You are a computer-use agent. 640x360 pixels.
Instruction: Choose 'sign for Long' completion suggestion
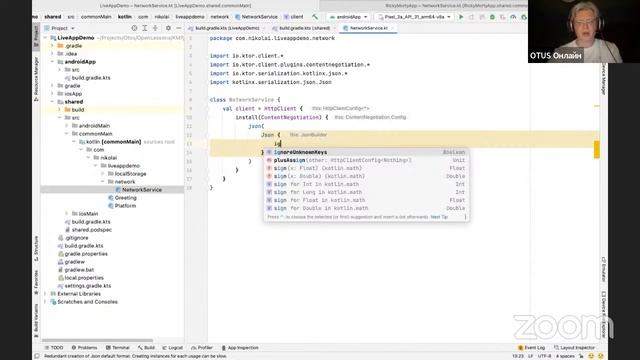[x=366, y=192]
